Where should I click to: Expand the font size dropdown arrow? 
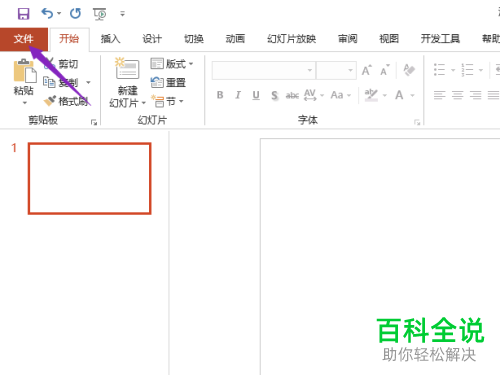pos(351,70)
